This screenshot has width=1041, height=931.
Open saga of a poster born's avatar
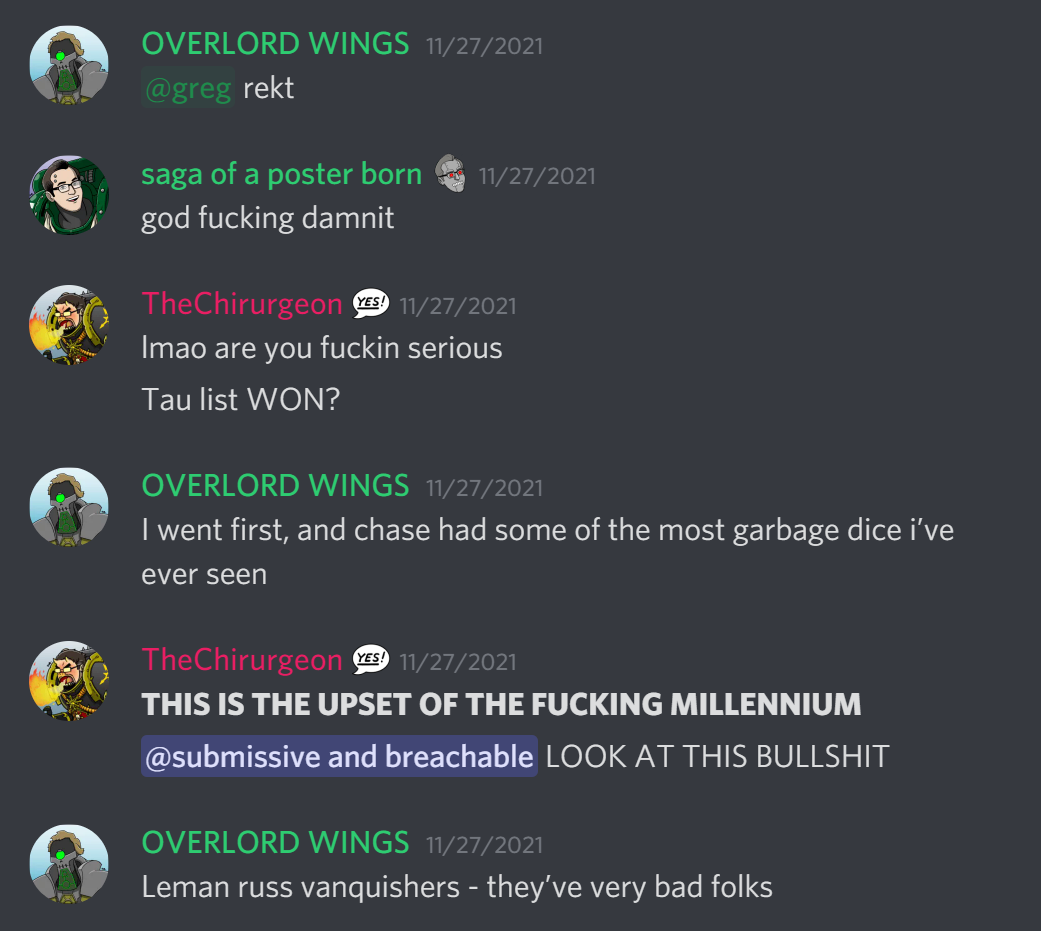point(69,195)
